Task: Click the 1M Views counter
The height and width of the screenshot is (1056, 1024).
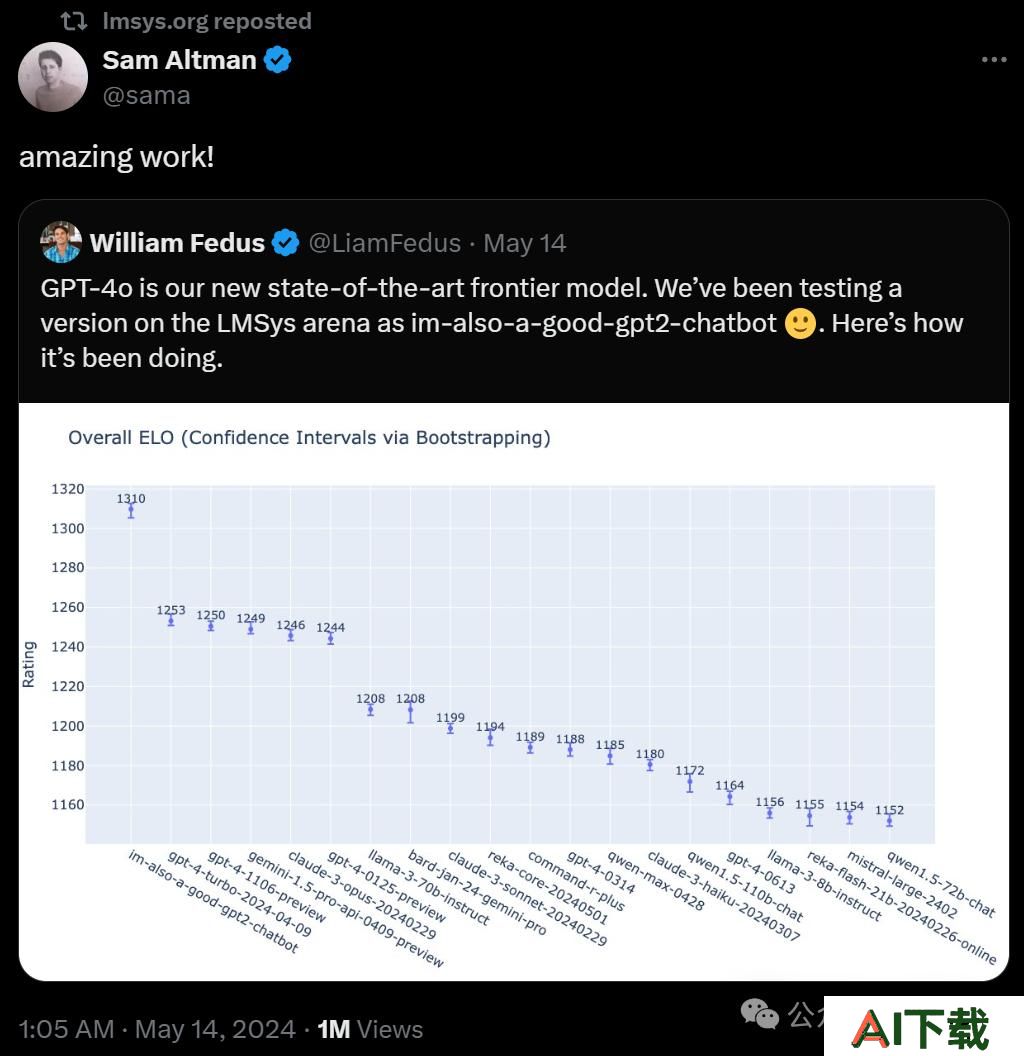Action: pos(370,1029)
